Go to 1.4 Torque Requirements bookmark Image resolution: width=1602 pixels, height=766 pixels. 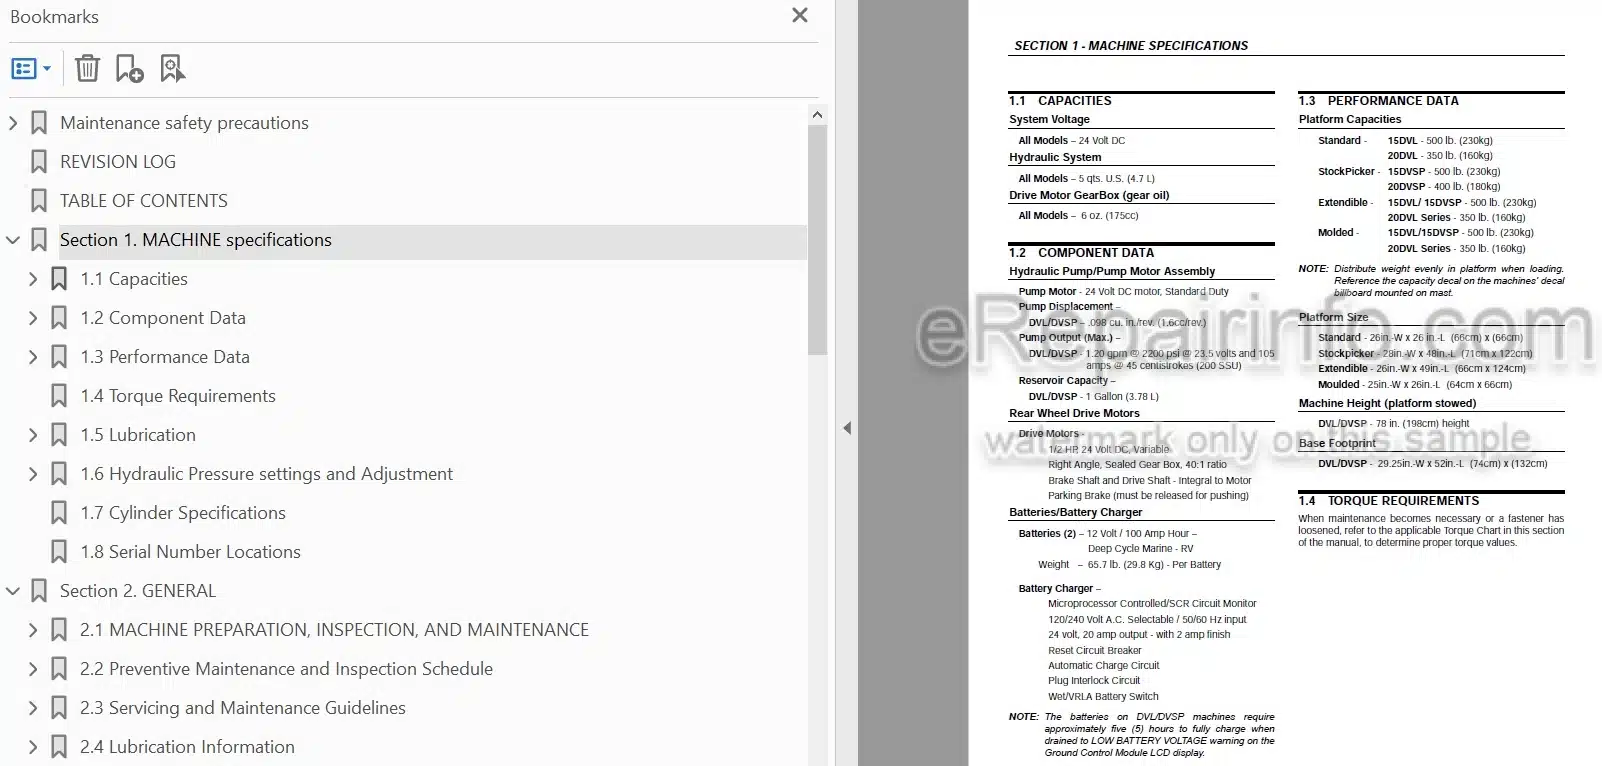tap(178, 396)
